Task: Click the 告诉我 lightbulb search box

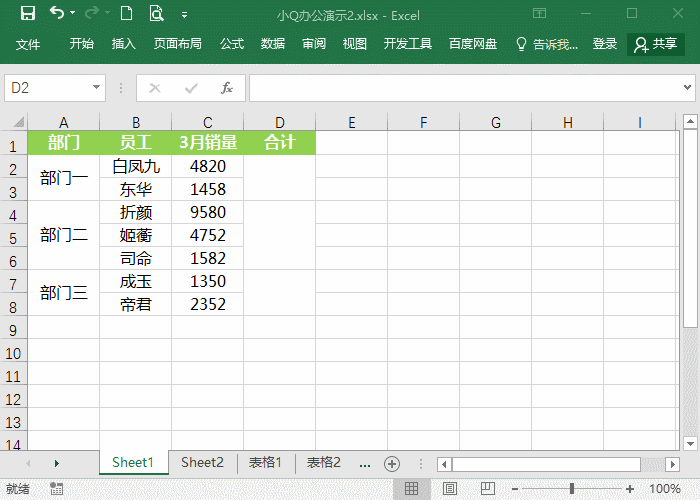Action: 547,44
